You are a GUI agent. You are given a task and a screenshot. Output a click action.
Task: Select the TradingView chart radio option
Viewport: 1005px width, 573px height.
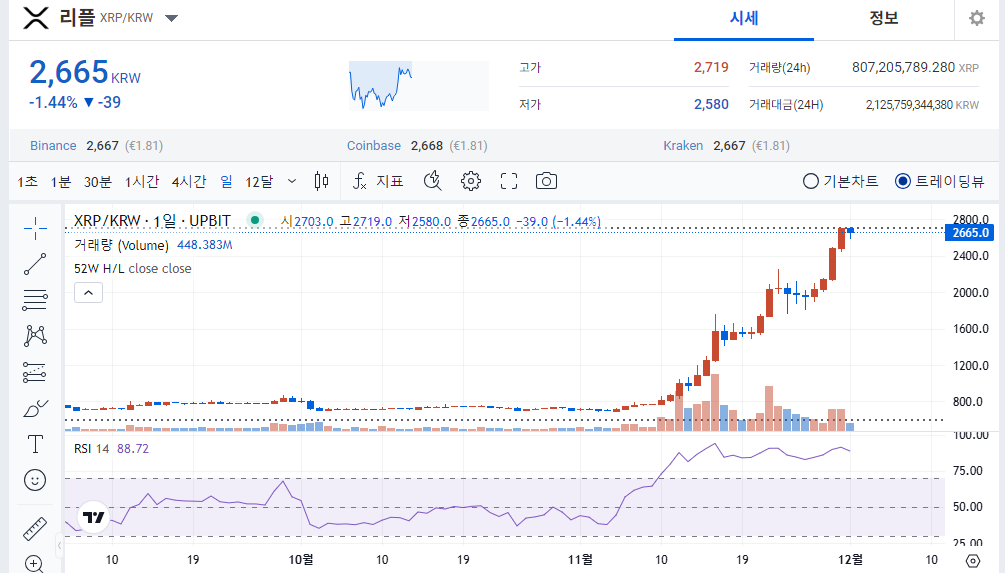939,181
